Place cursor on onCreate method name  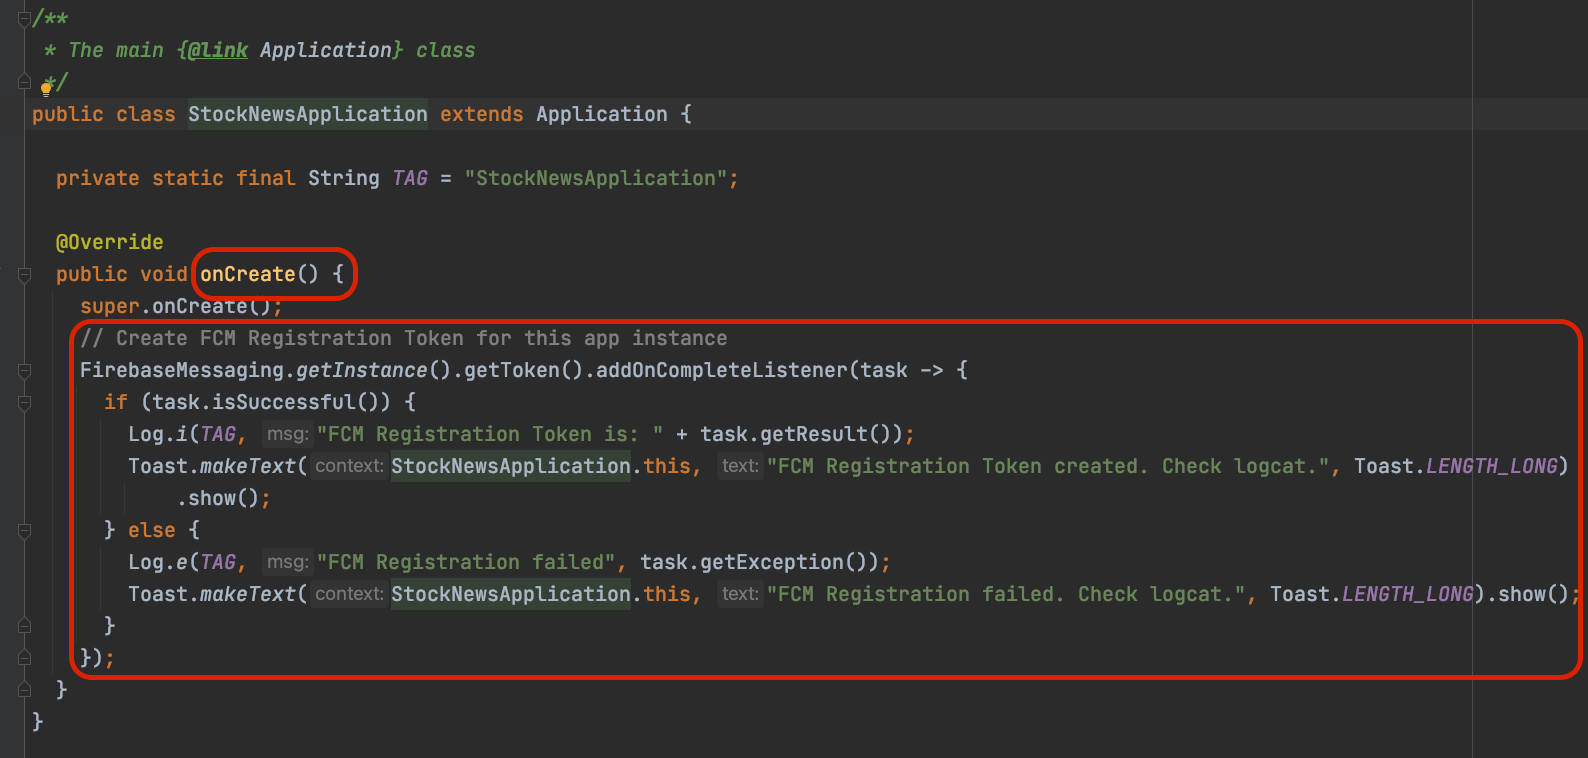pos(248,274)
